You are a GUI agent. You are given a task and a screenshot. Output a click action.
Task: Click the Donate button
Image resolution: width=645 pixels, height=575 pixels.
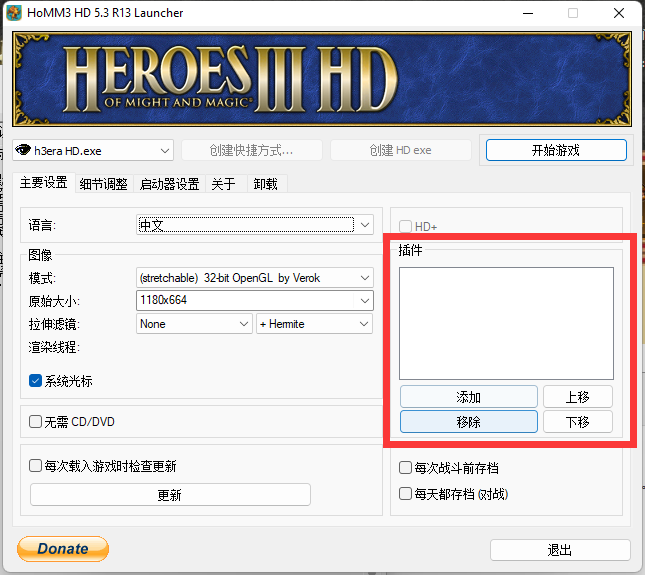(63, 549)
